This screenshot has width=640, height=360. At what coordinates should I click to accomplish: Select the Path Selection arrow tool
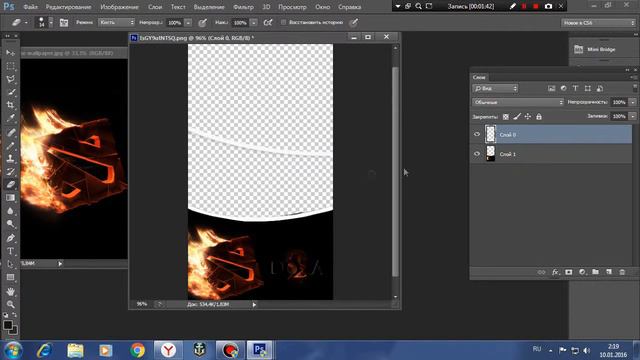point(11,264)
